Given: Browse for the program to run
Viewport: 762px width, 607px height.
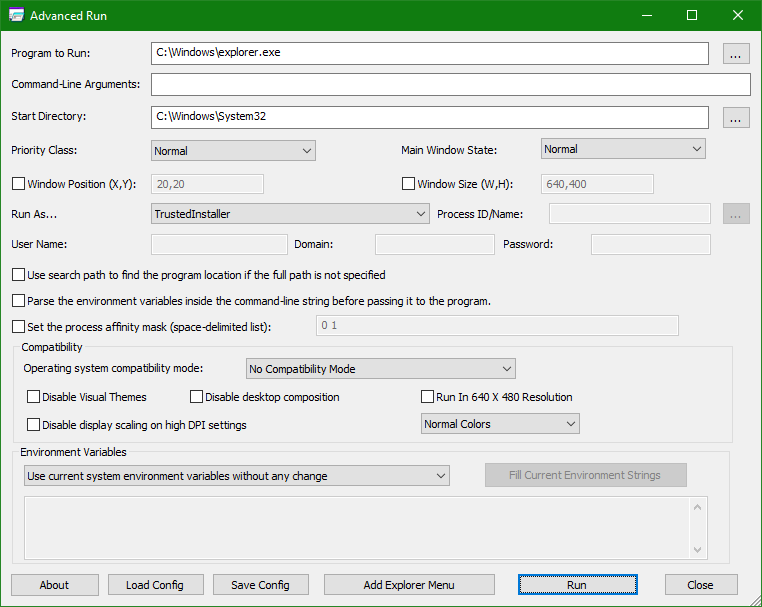Looking at the screenshot, I should (x=736, y=53).
